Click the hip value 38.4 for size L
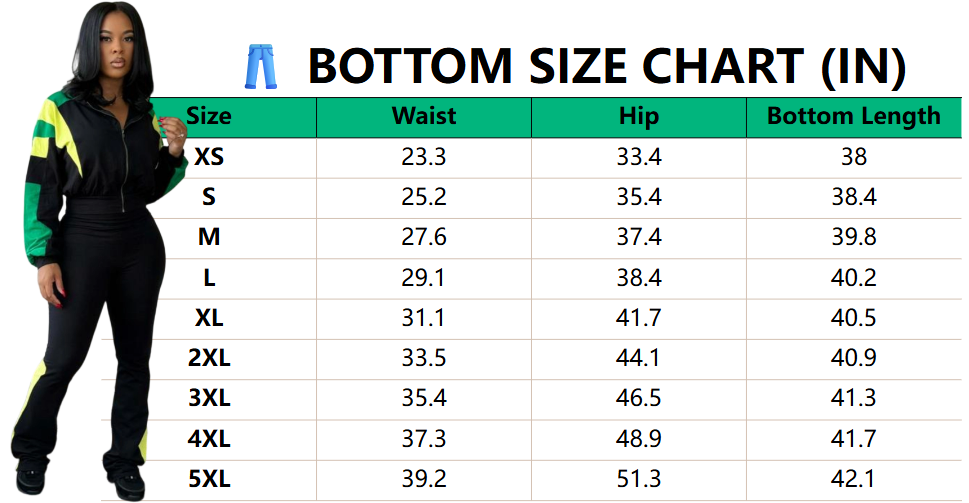Viewport: 969px width, 503px height. tap(638, 278)
